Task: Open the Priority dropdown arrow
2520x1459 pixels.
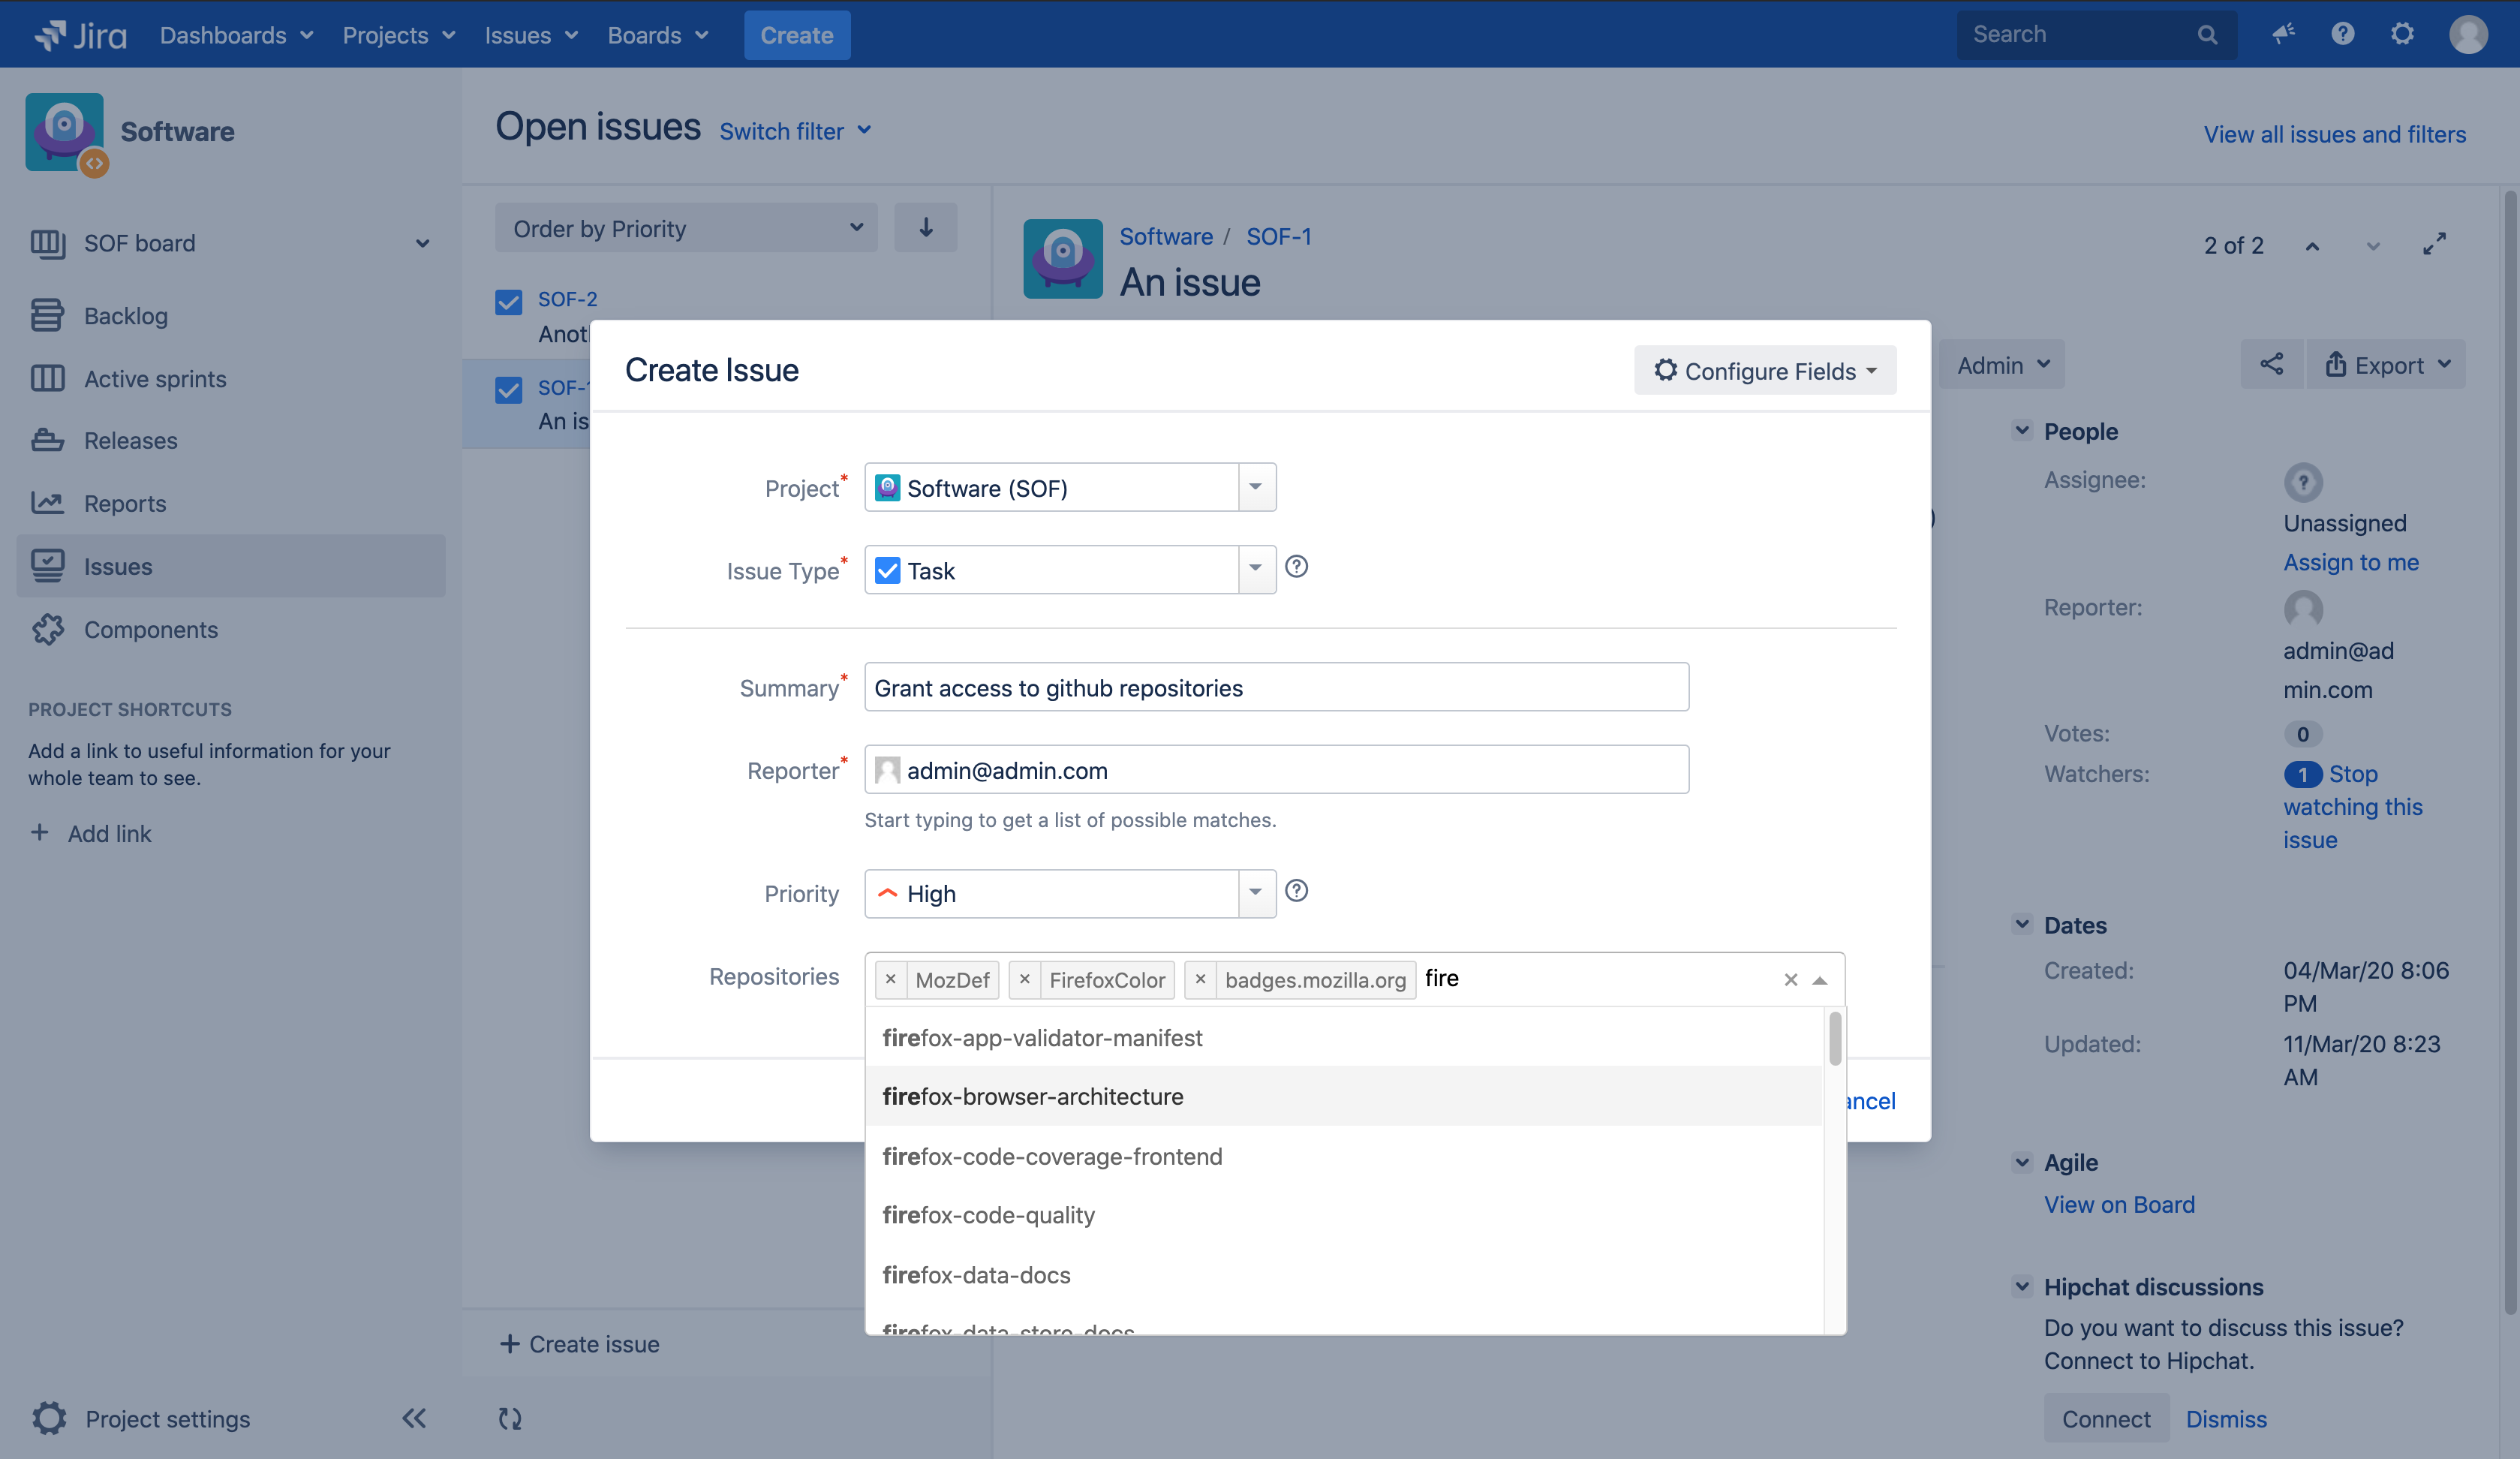Action: point(1256,892)
